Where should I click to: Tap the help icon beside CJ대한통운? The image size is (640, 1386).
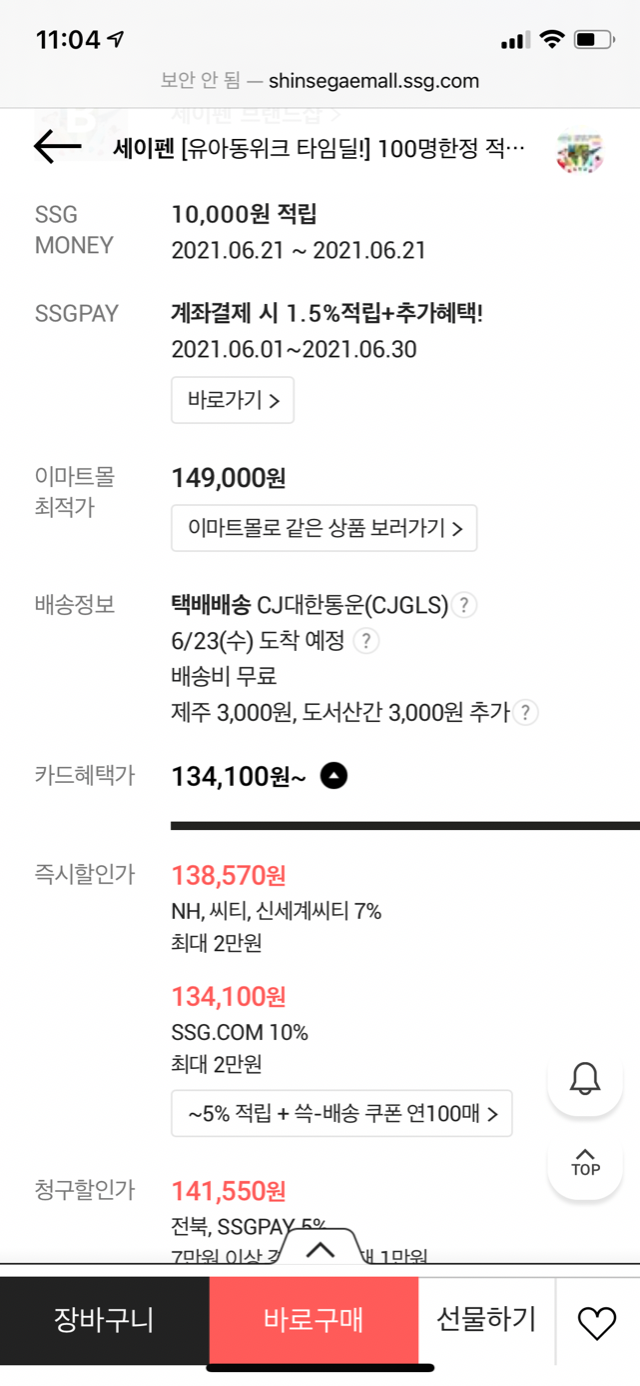tap(464, 605)
